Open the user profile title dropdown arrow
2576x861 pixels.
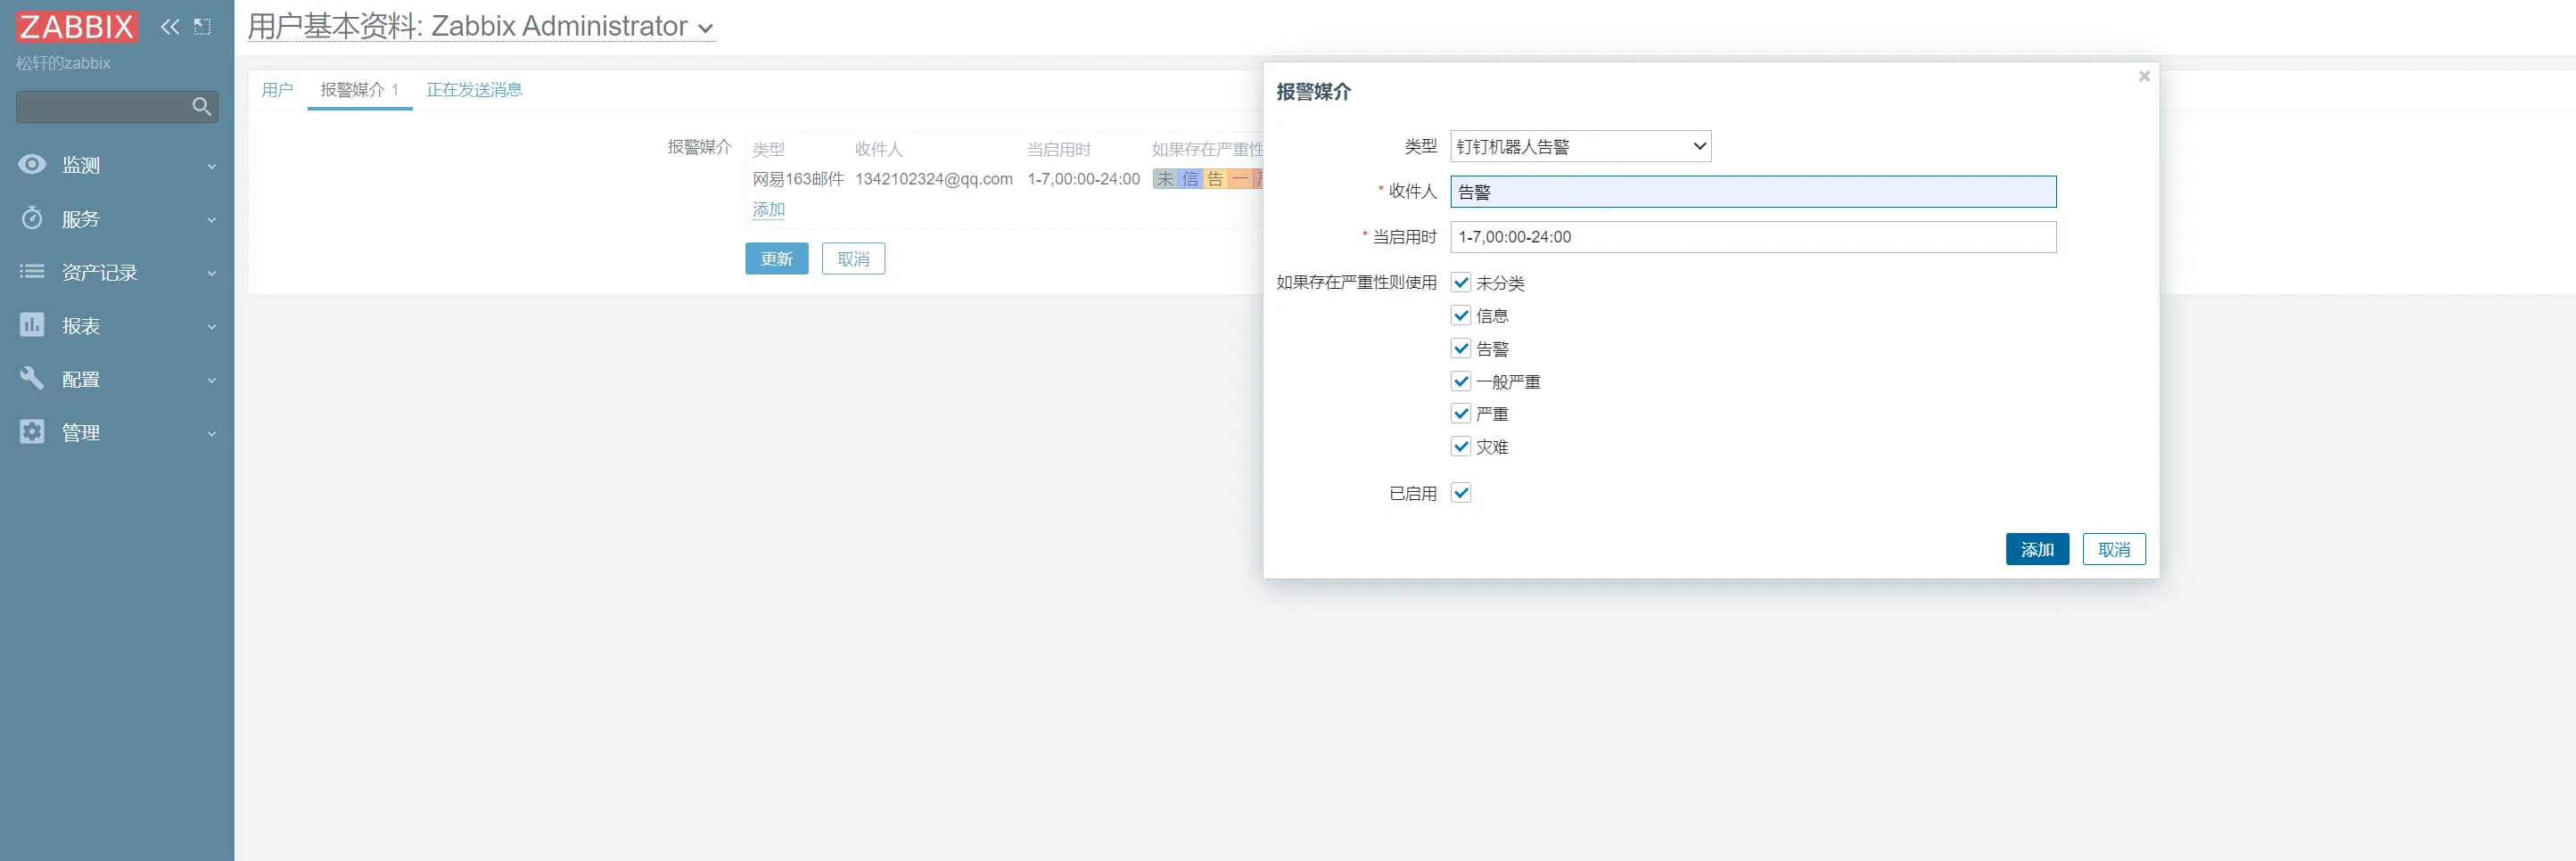pos(706,29)
